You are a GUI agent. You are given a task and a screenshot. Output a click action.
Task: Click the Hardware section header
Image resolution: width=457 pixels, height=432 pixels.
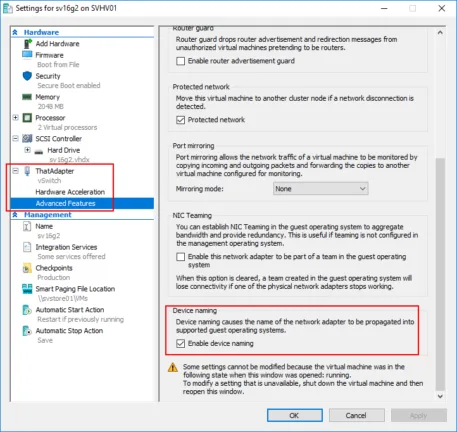tap(41, 32)
